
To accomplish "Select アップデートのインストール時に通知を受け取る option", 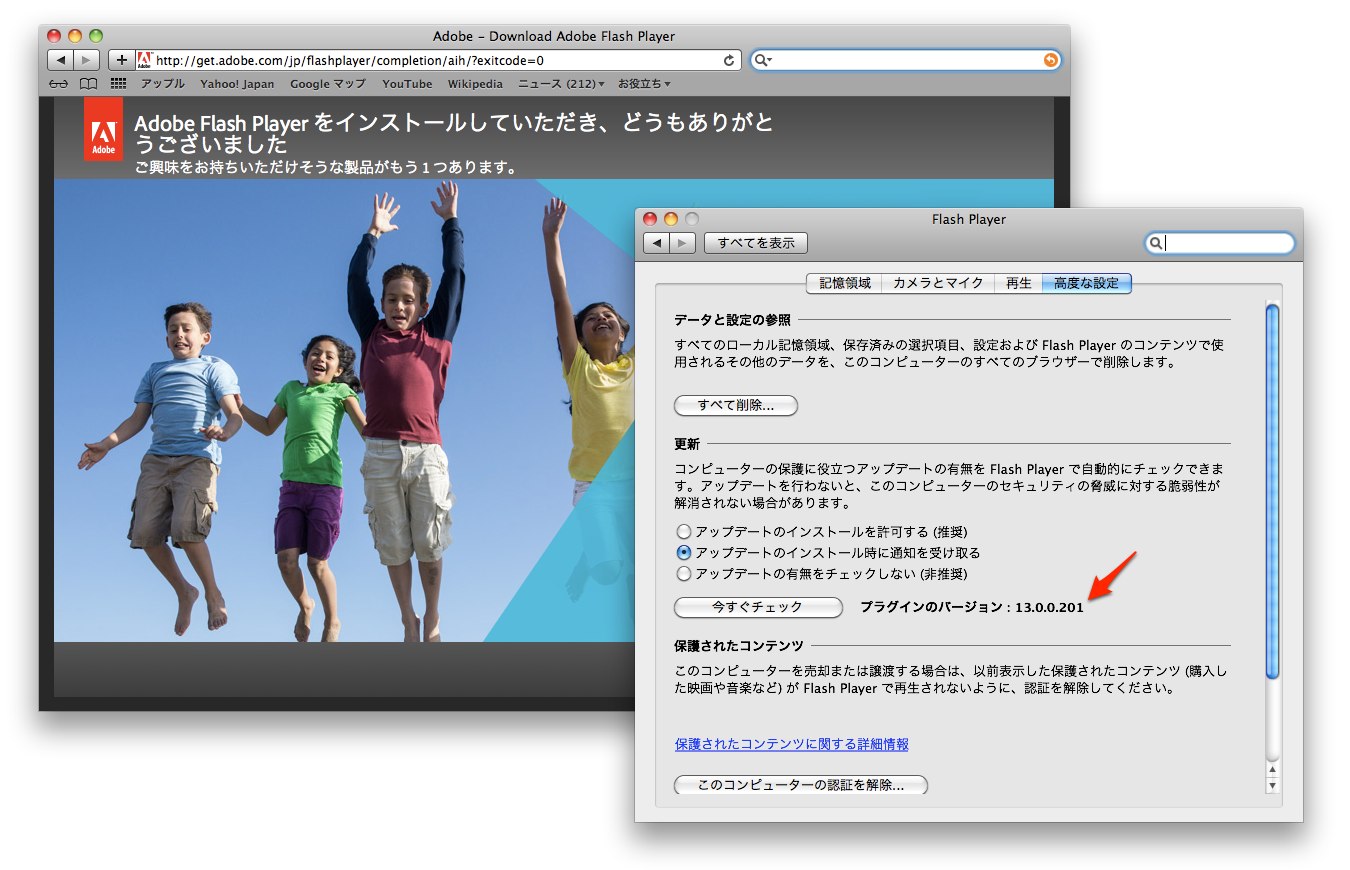I will [684, 553].
